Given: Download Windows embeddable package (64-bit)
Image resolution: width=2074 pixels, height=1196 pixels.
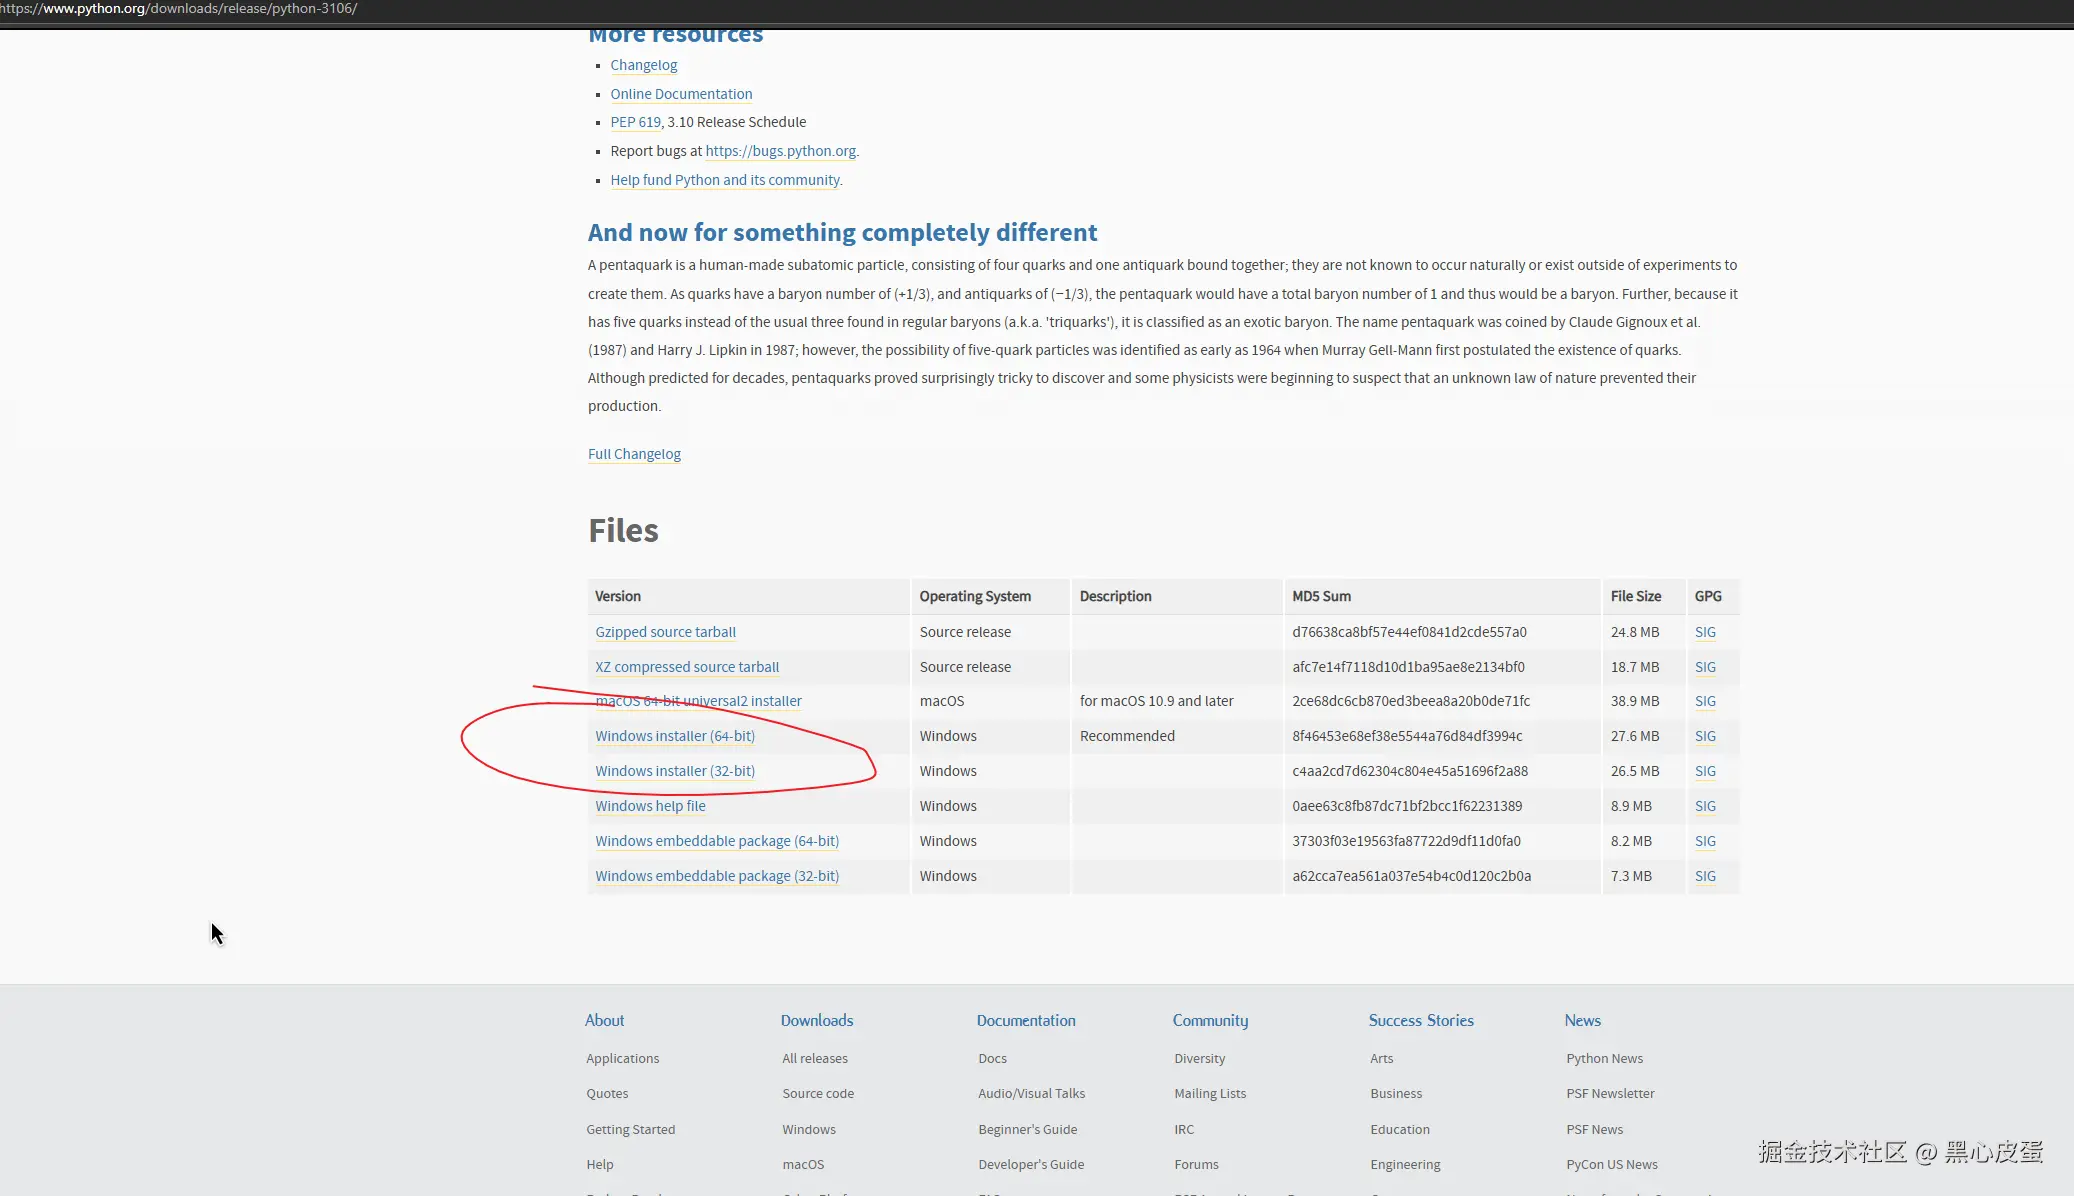Looking at the screenshot, I should pos(716,841).
